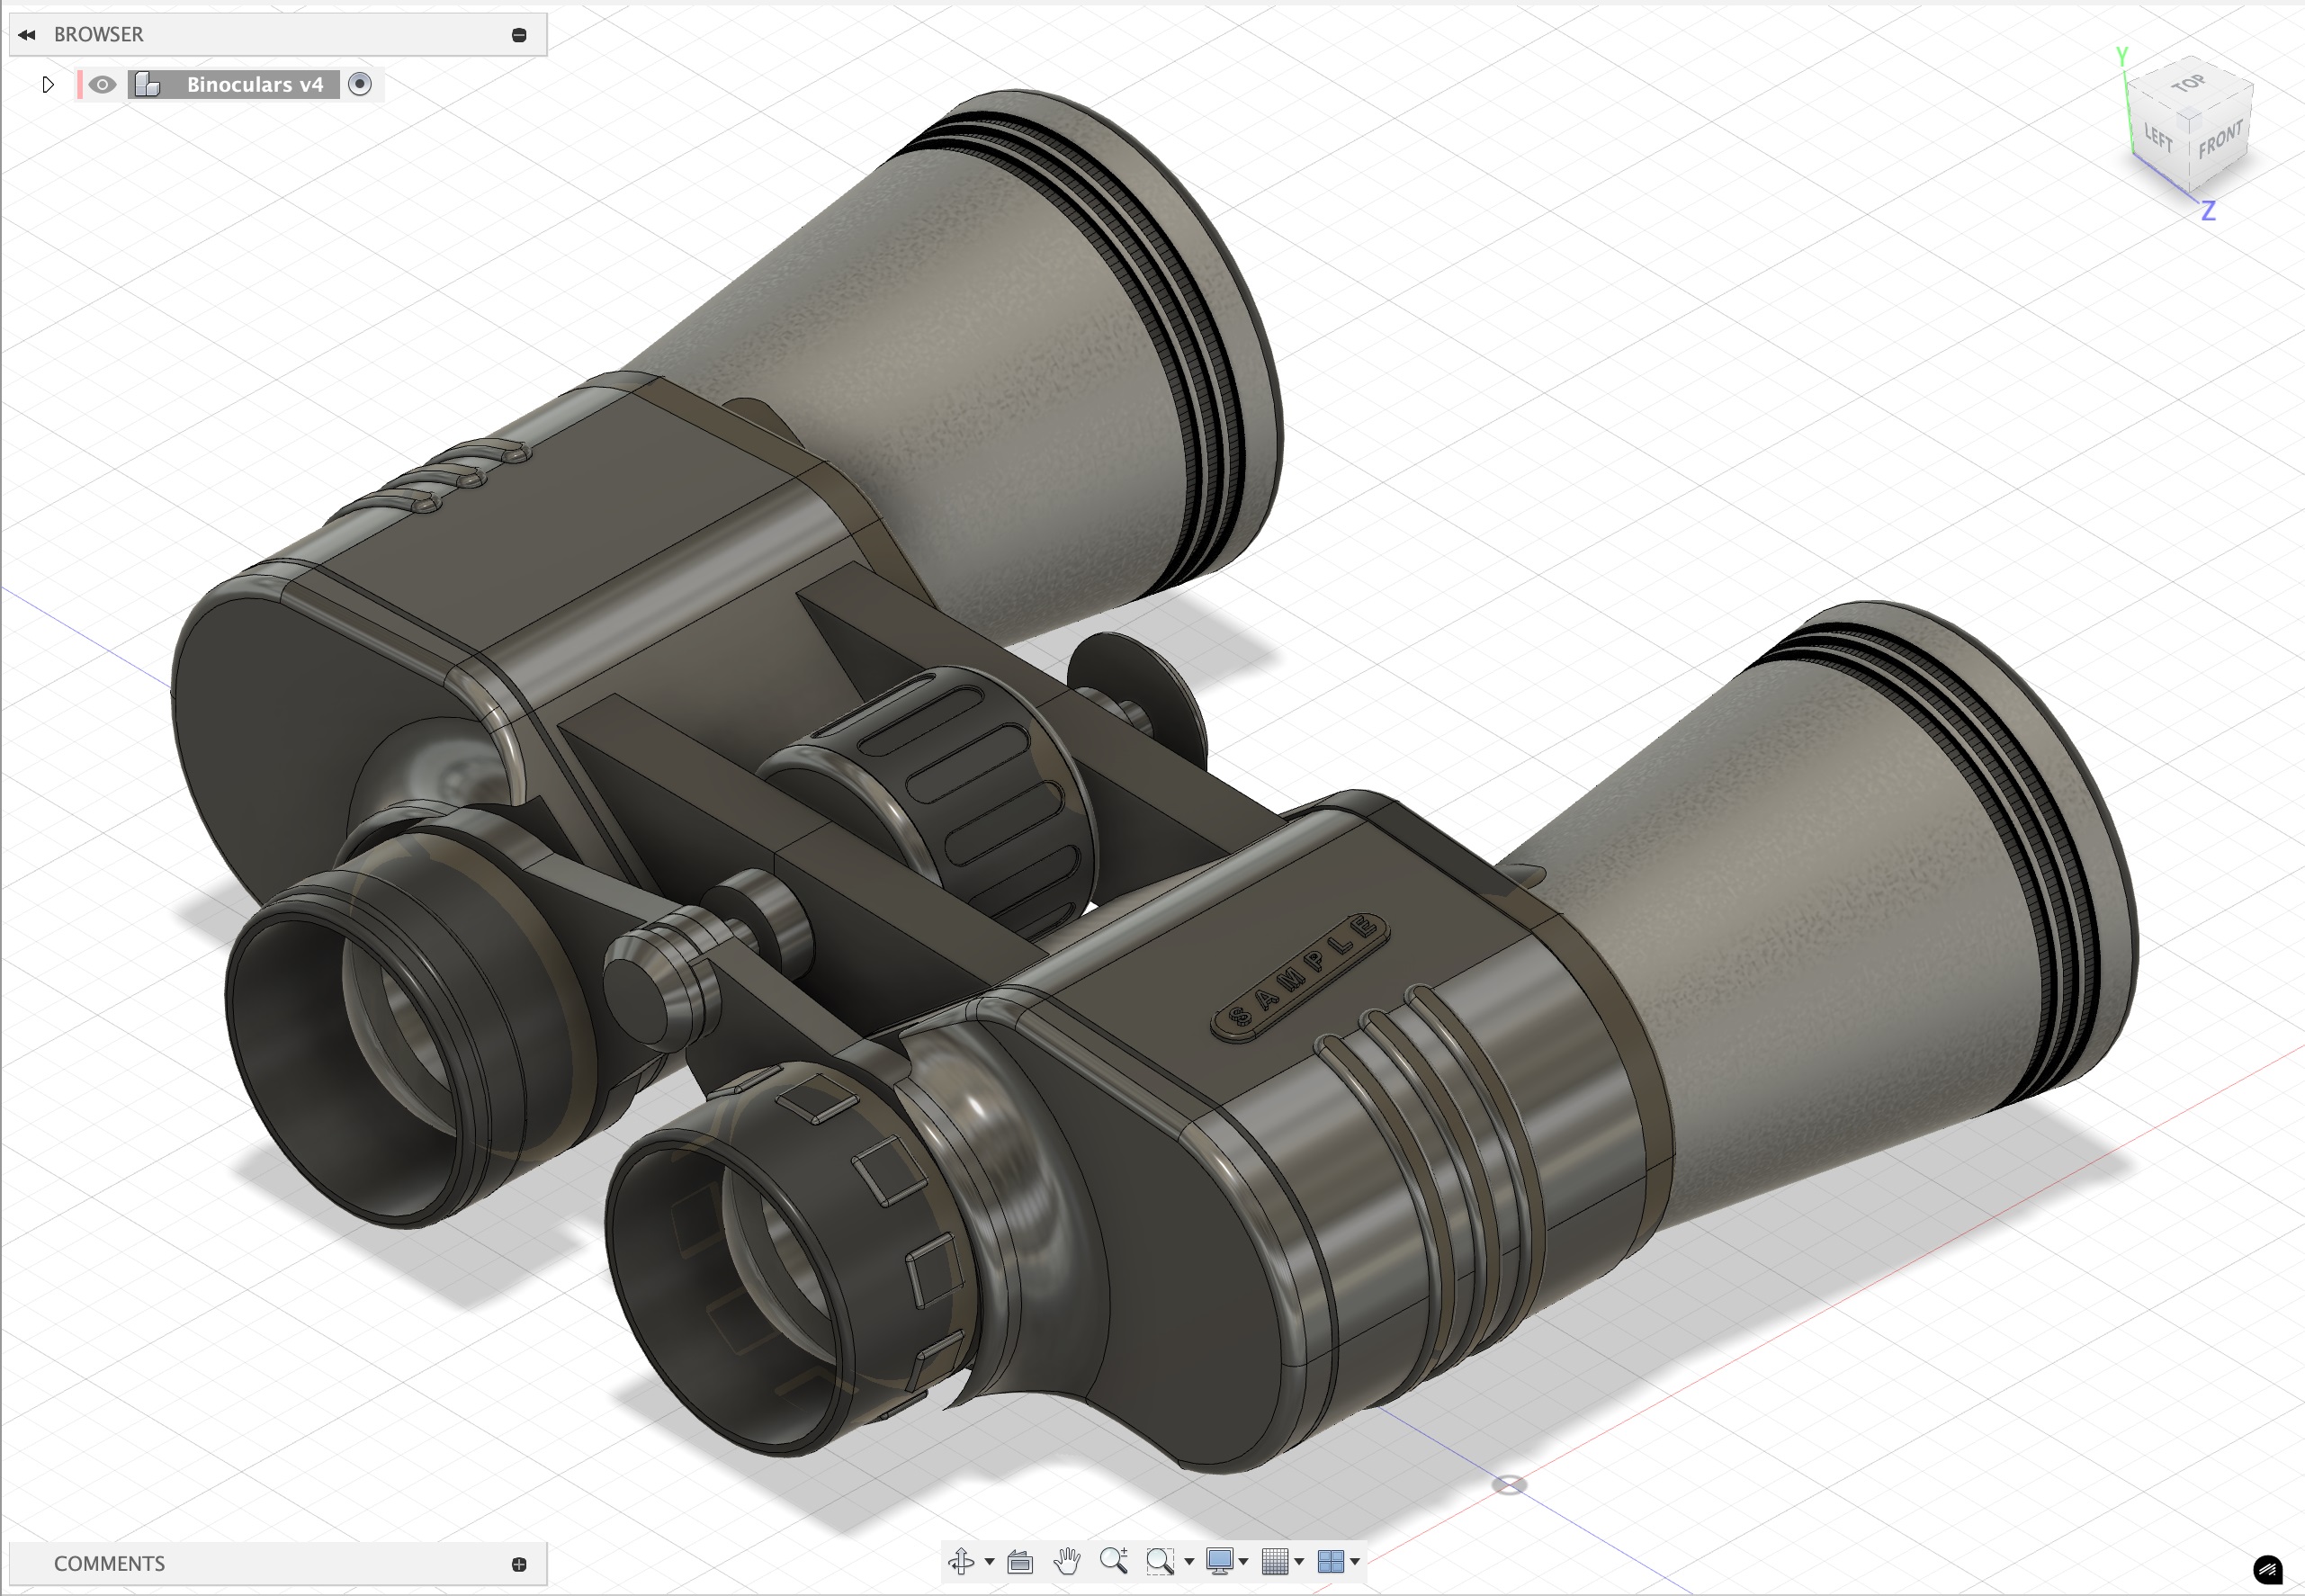
Task: Select the Binoculars v4 browser item
Action: 254,85
